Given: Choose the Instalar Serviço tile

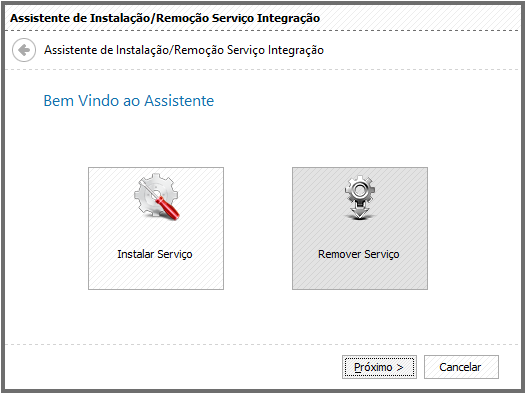Looking at the screenshot, I should (156, 228).
